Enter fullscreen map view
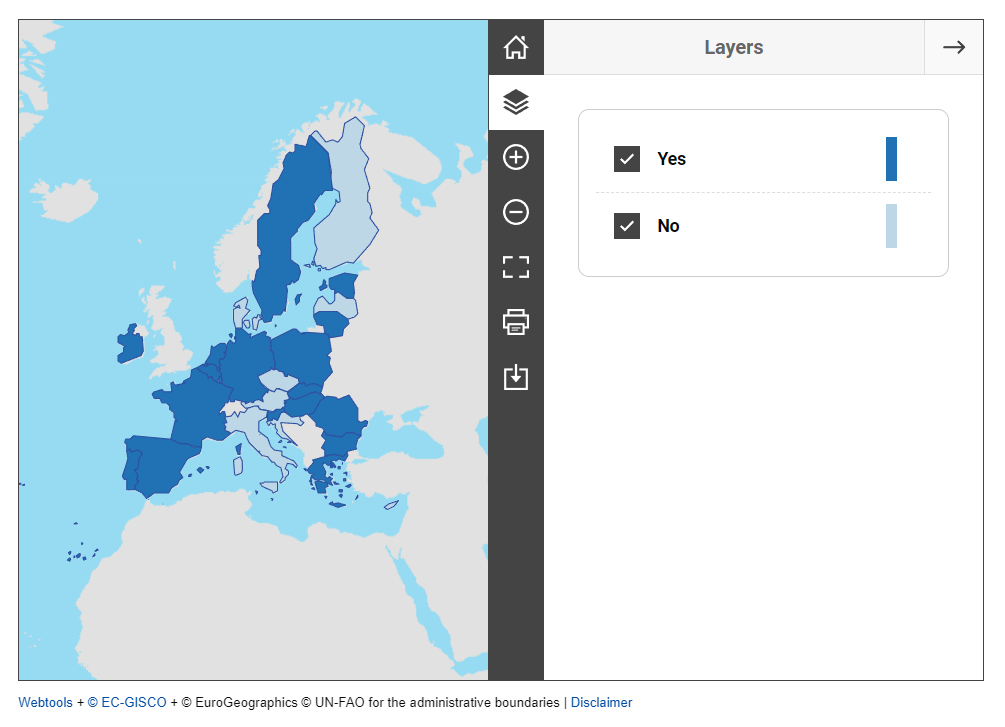Image resolution: width=1005 pixels, height=727 pixels. [x=516, y=267]
